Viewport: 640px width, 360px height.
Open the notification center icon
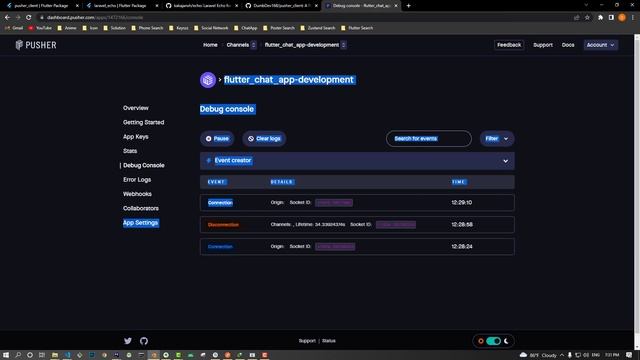pos(629,355)
